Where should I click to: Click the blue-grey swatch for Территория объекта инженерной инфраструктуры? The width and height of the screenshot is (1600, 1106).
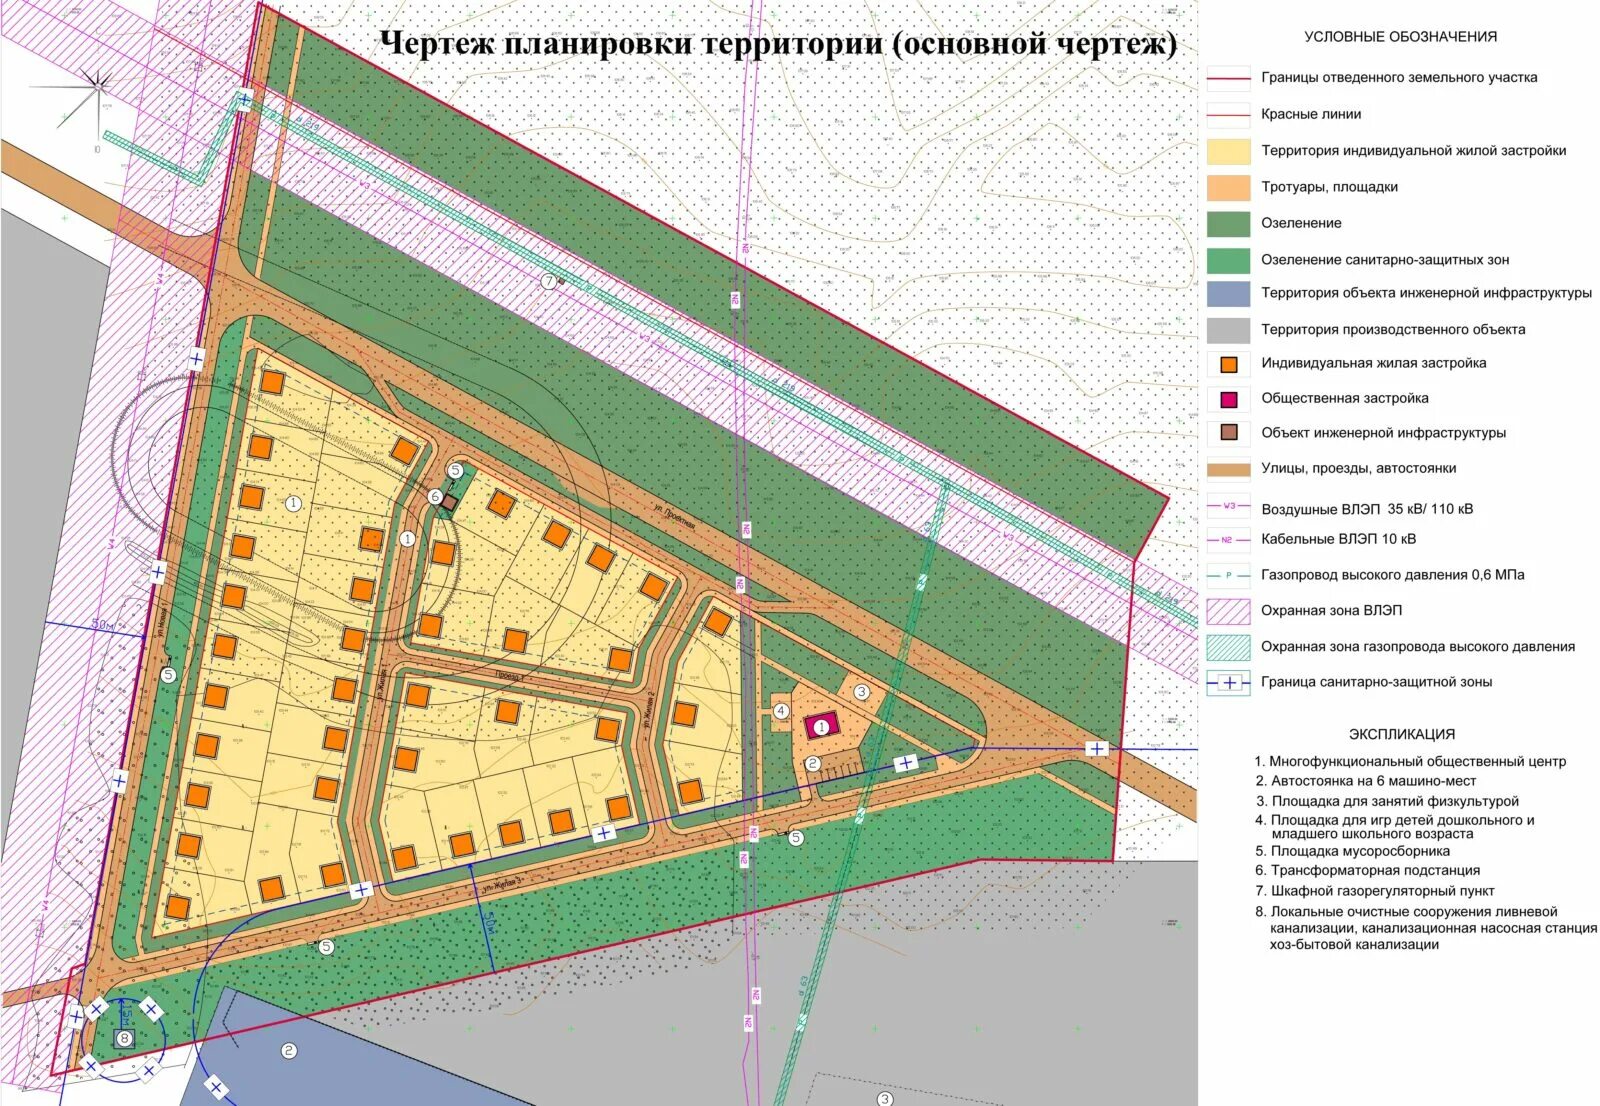(x=1229, y=294)
